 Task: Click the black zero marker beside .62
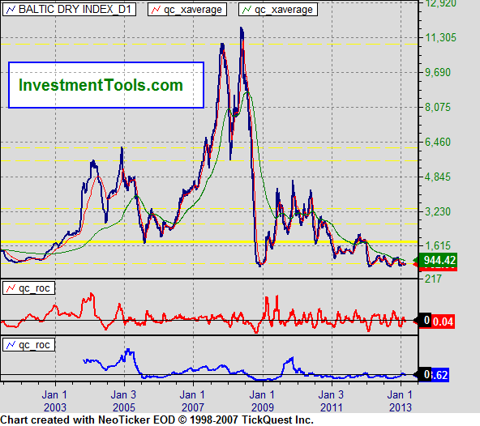click(422, 375)
